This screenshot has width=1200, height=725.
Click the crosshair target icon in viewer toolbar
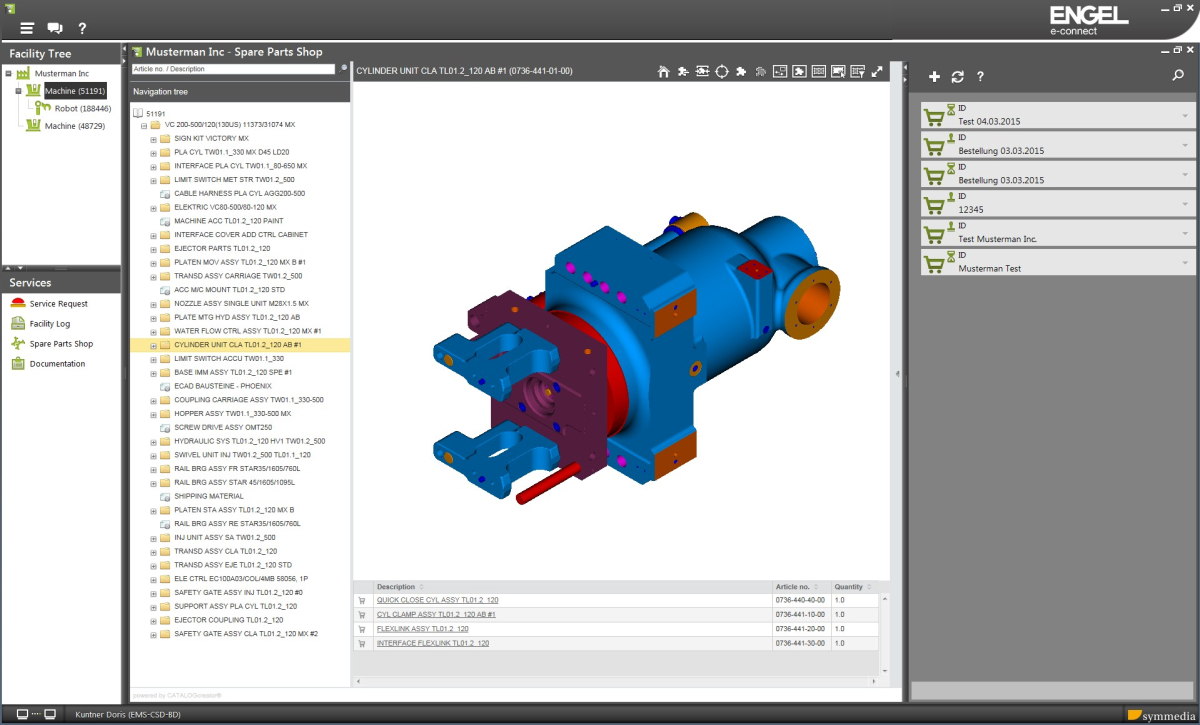click(721, 71)
